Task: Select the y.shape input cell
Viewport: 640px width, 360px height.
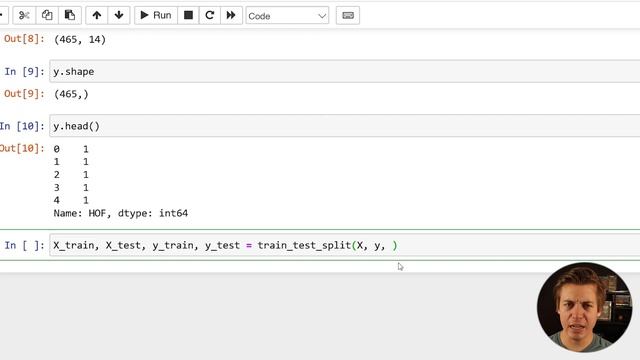Action: 344,71
